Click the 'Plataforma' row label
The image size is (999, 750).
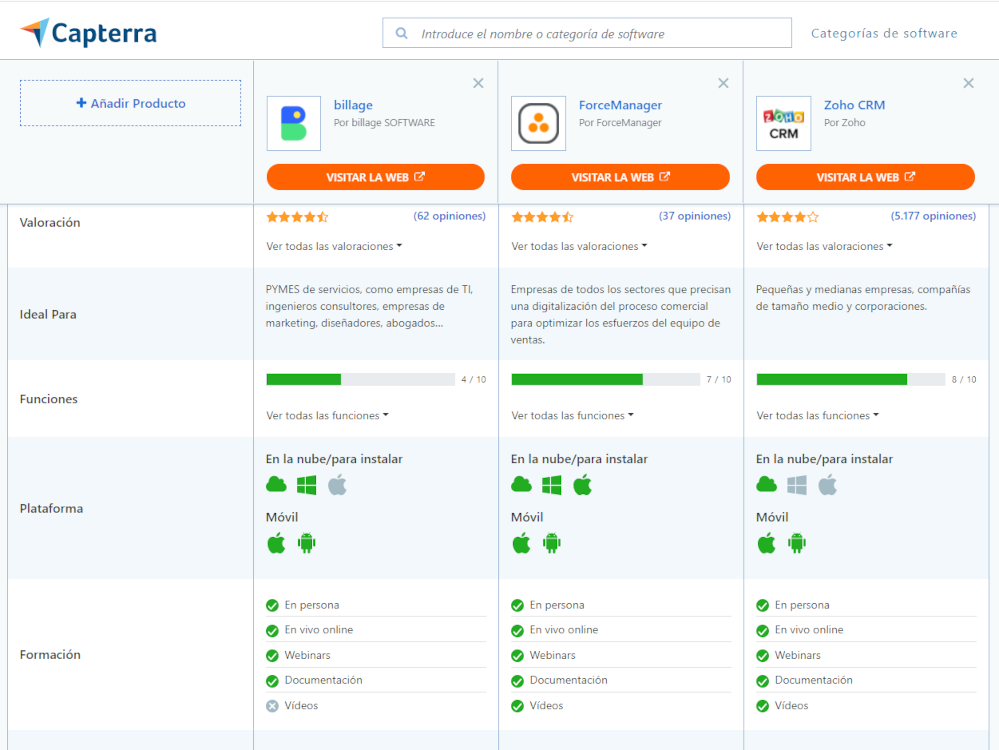(52, 508)
